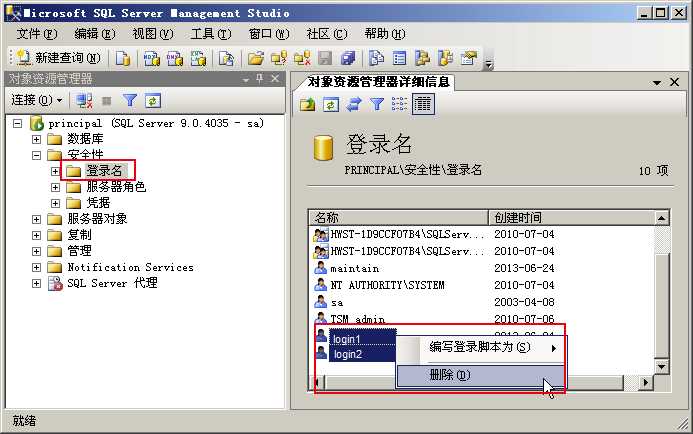
Task: Open the 连接(O) connect dropdown
Action: [x=37, y=100]
